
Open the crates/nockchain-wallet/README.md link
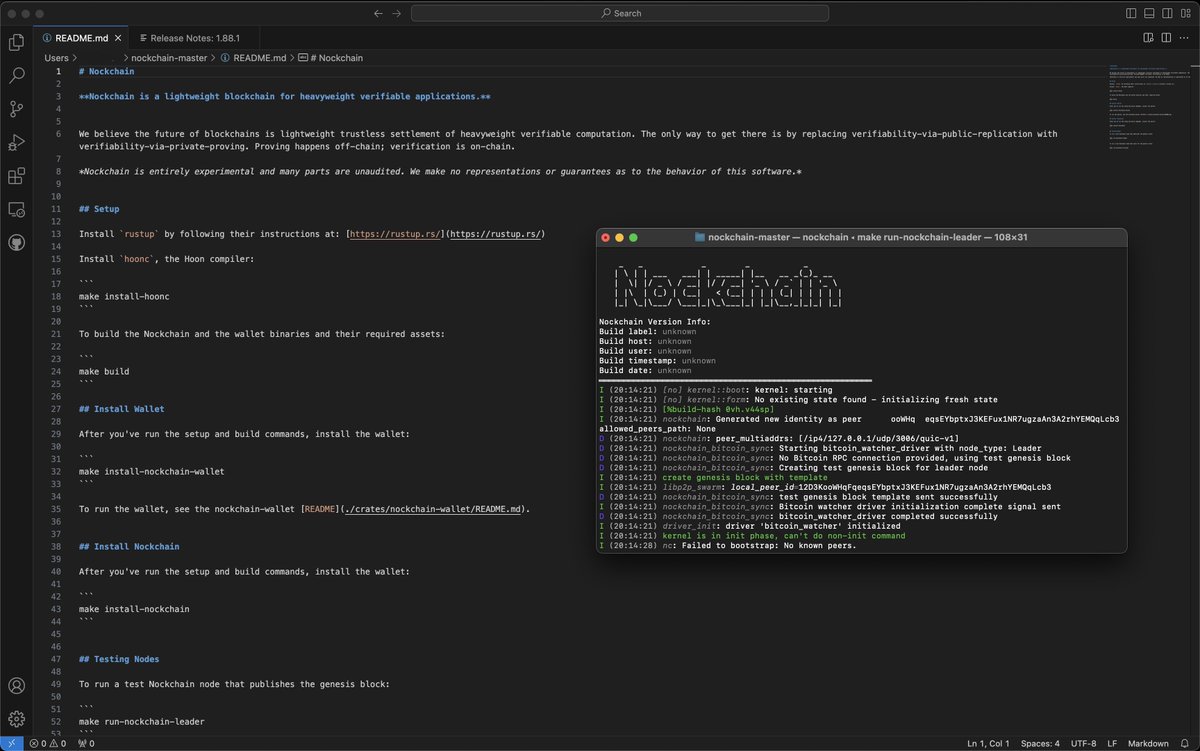coord(432,508)
